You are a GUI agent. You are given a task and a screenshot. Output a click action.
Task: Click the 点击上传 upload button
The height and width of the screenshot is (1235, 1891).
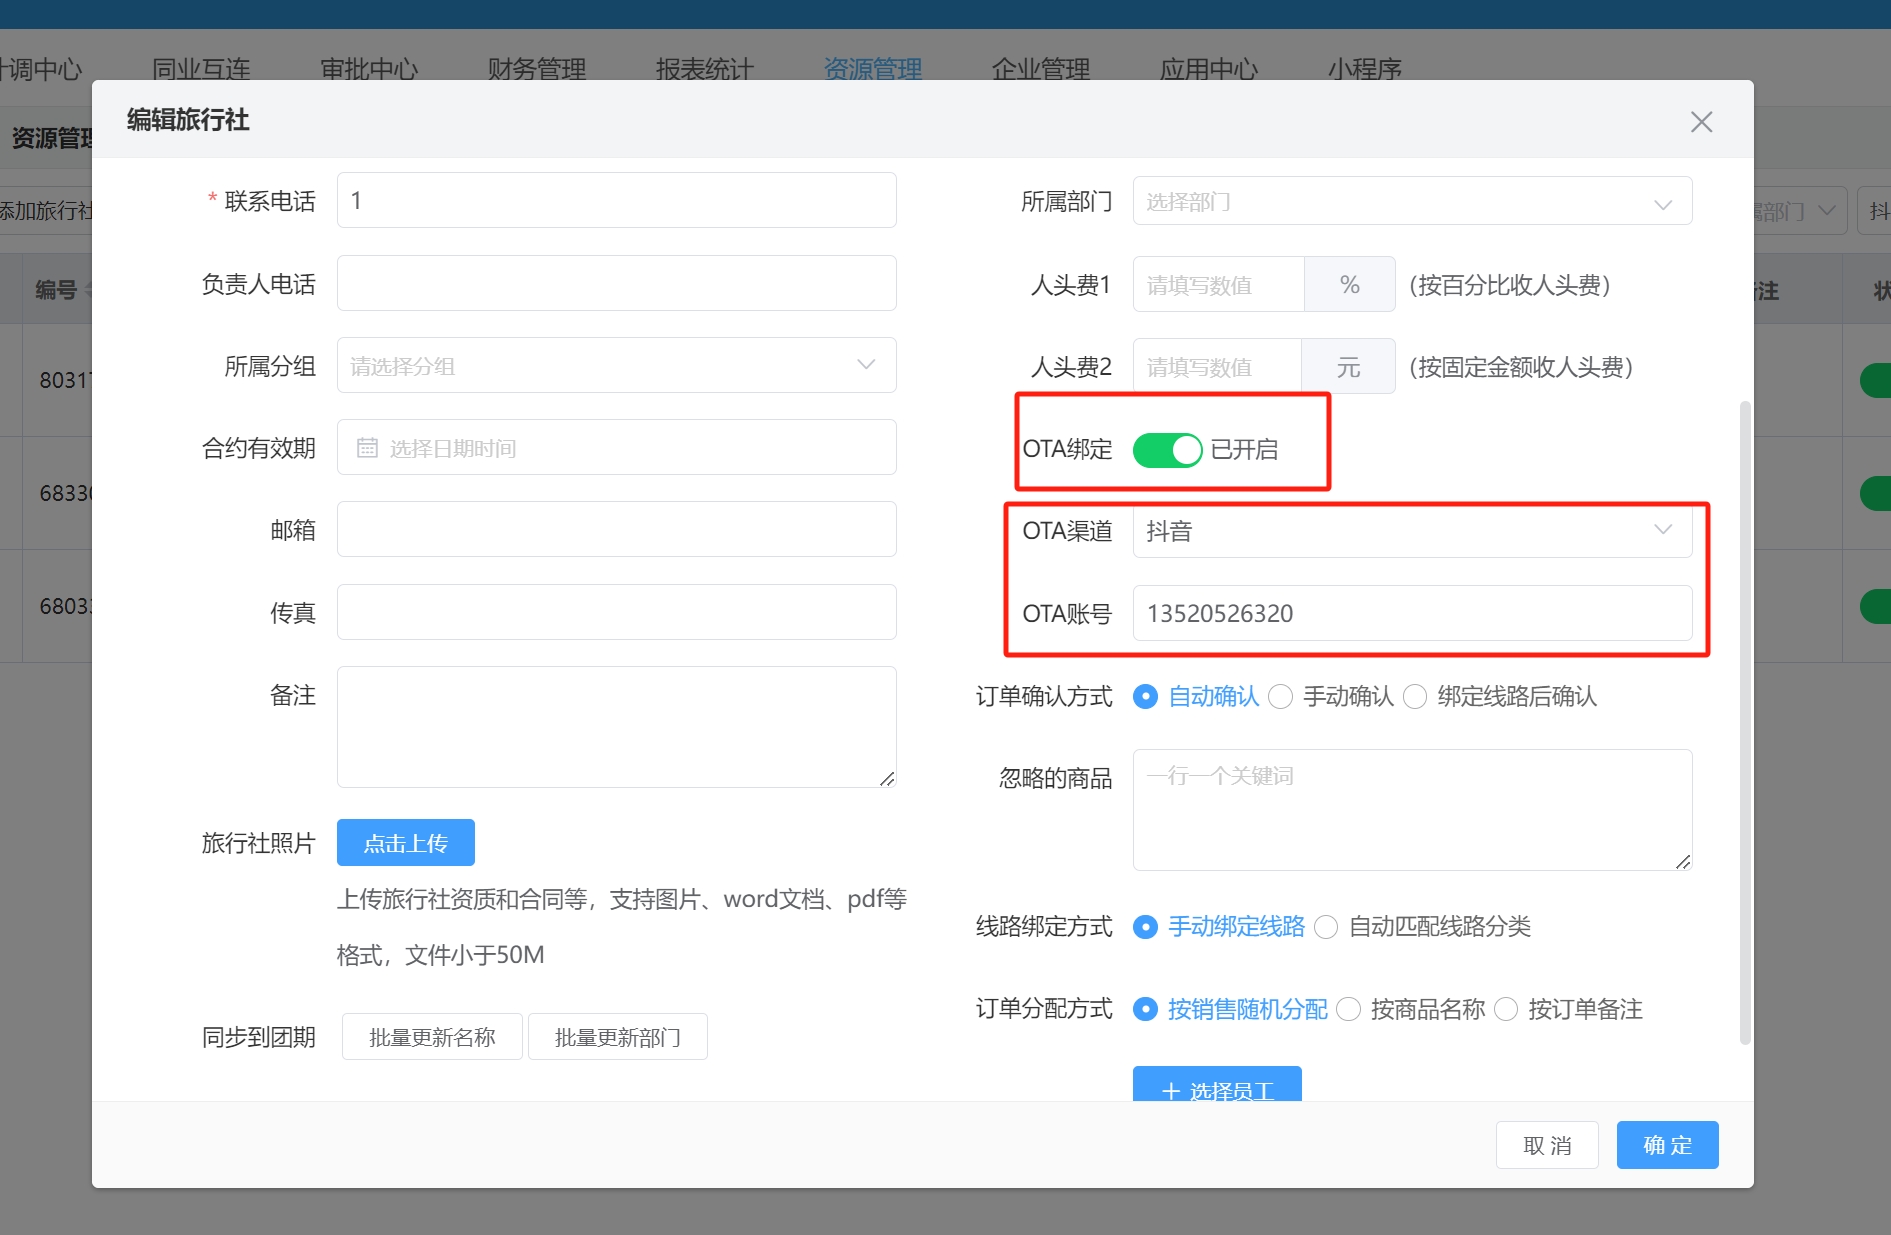pyautogui.click(x=405, y=843)
